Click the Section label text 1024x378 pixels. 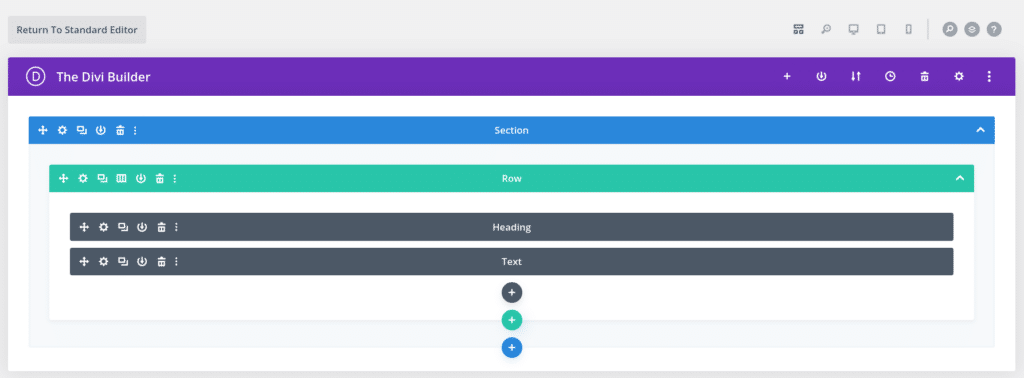[x=511, y=131]
